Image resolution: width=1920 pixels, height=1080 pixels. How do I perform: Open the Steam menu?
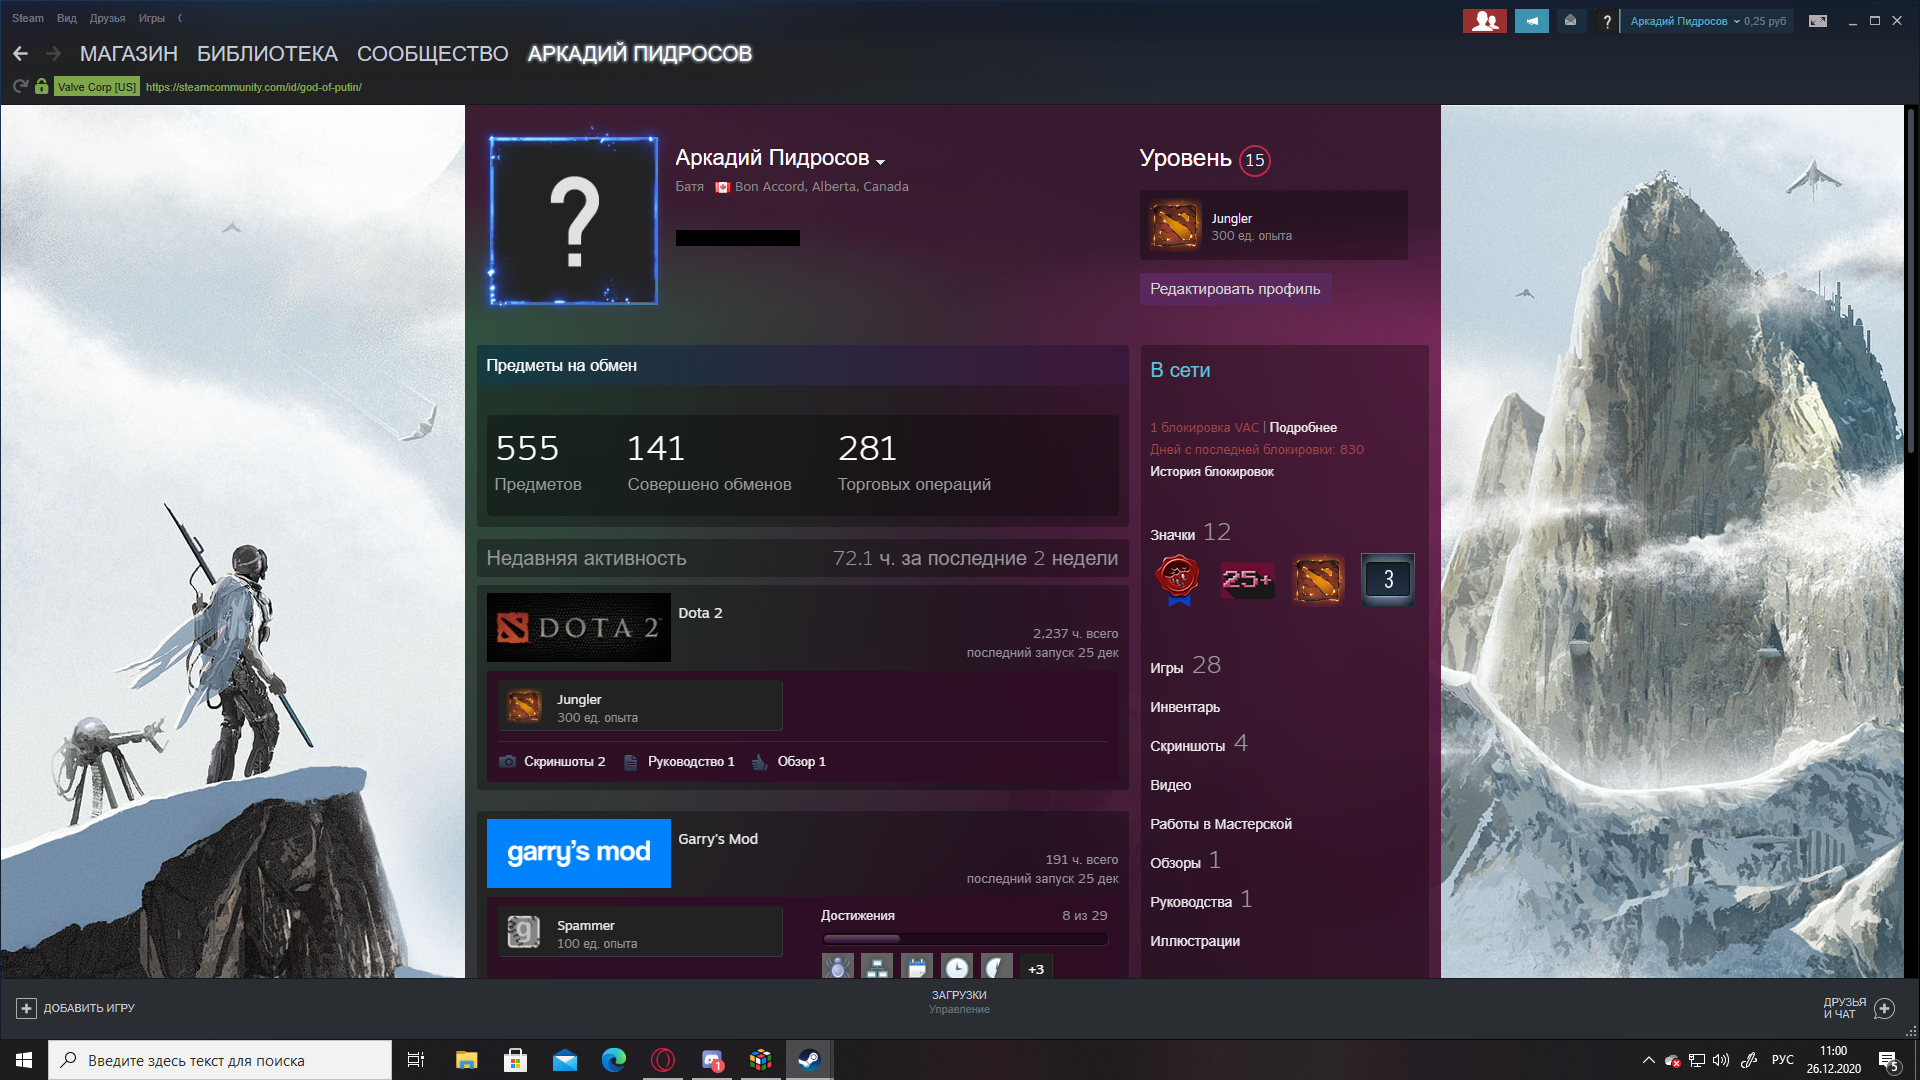(x=28, y=18)
